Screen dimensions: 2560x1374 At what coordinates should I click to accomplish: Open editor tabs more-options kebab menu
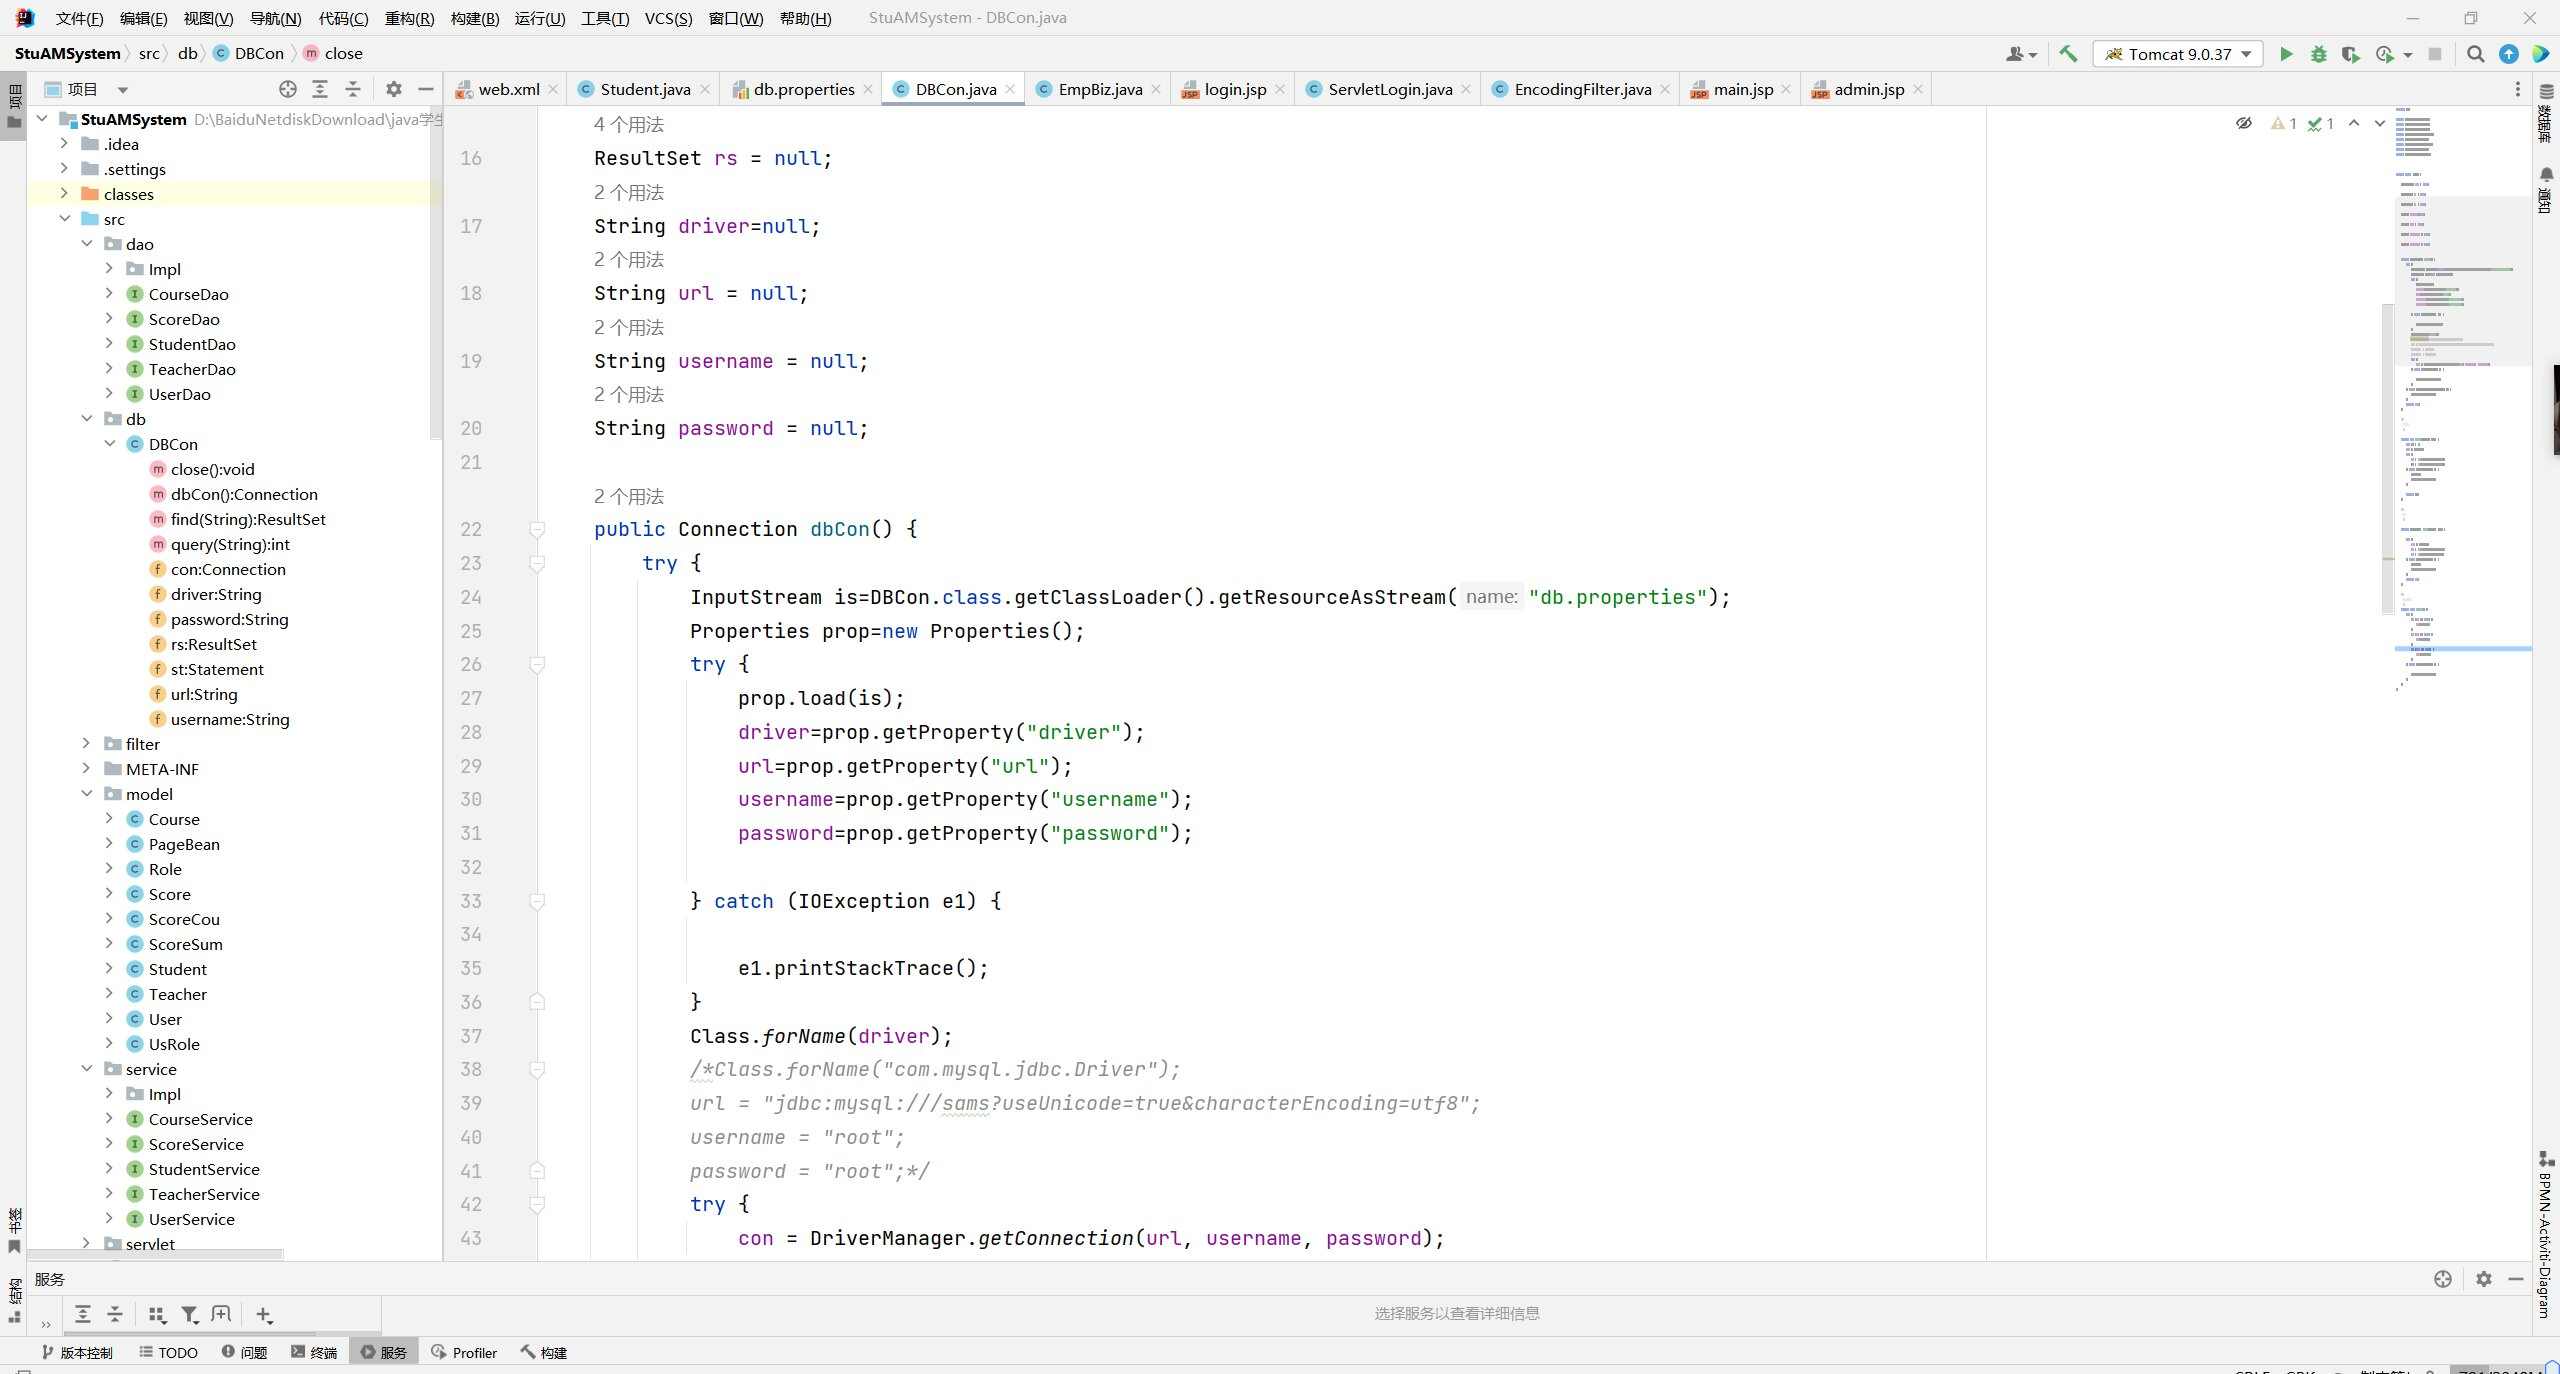(2518, 89)
